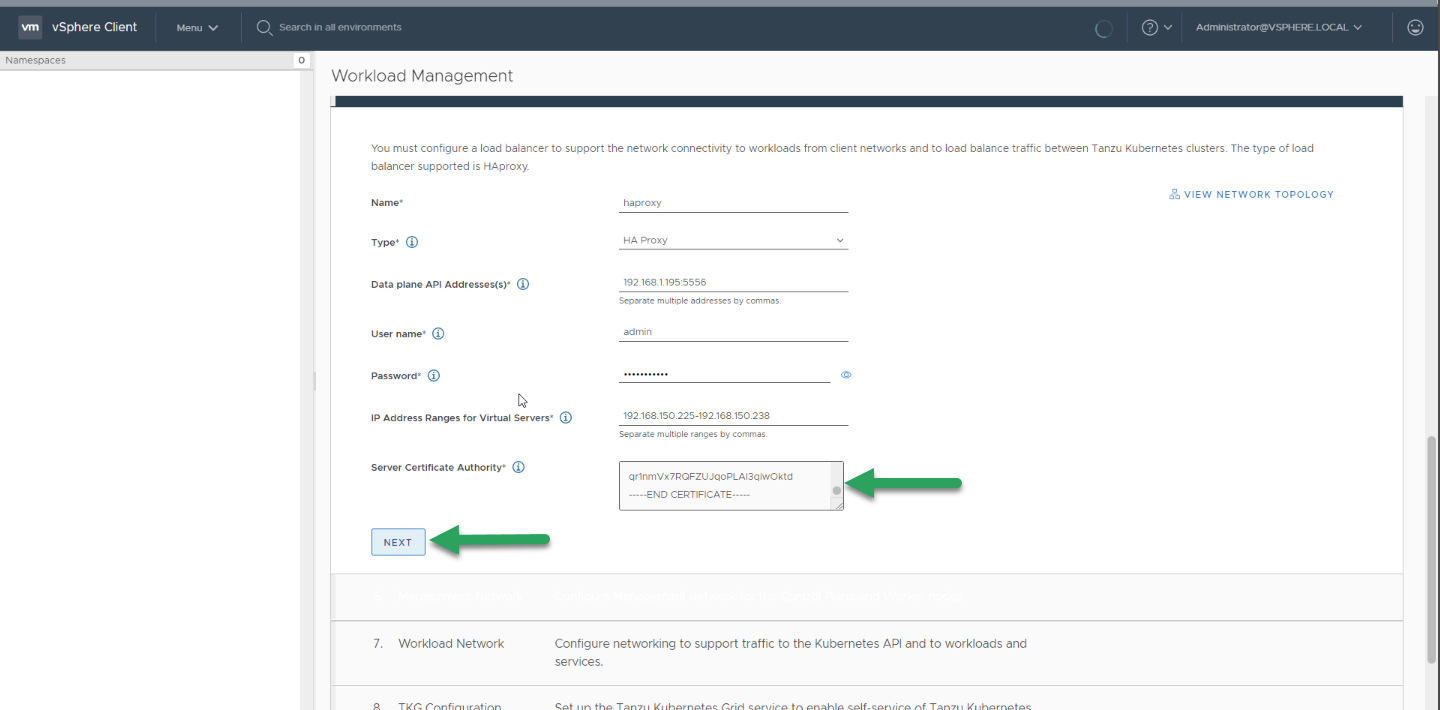Click the VMware vm logo icon

tap(30, 27)
